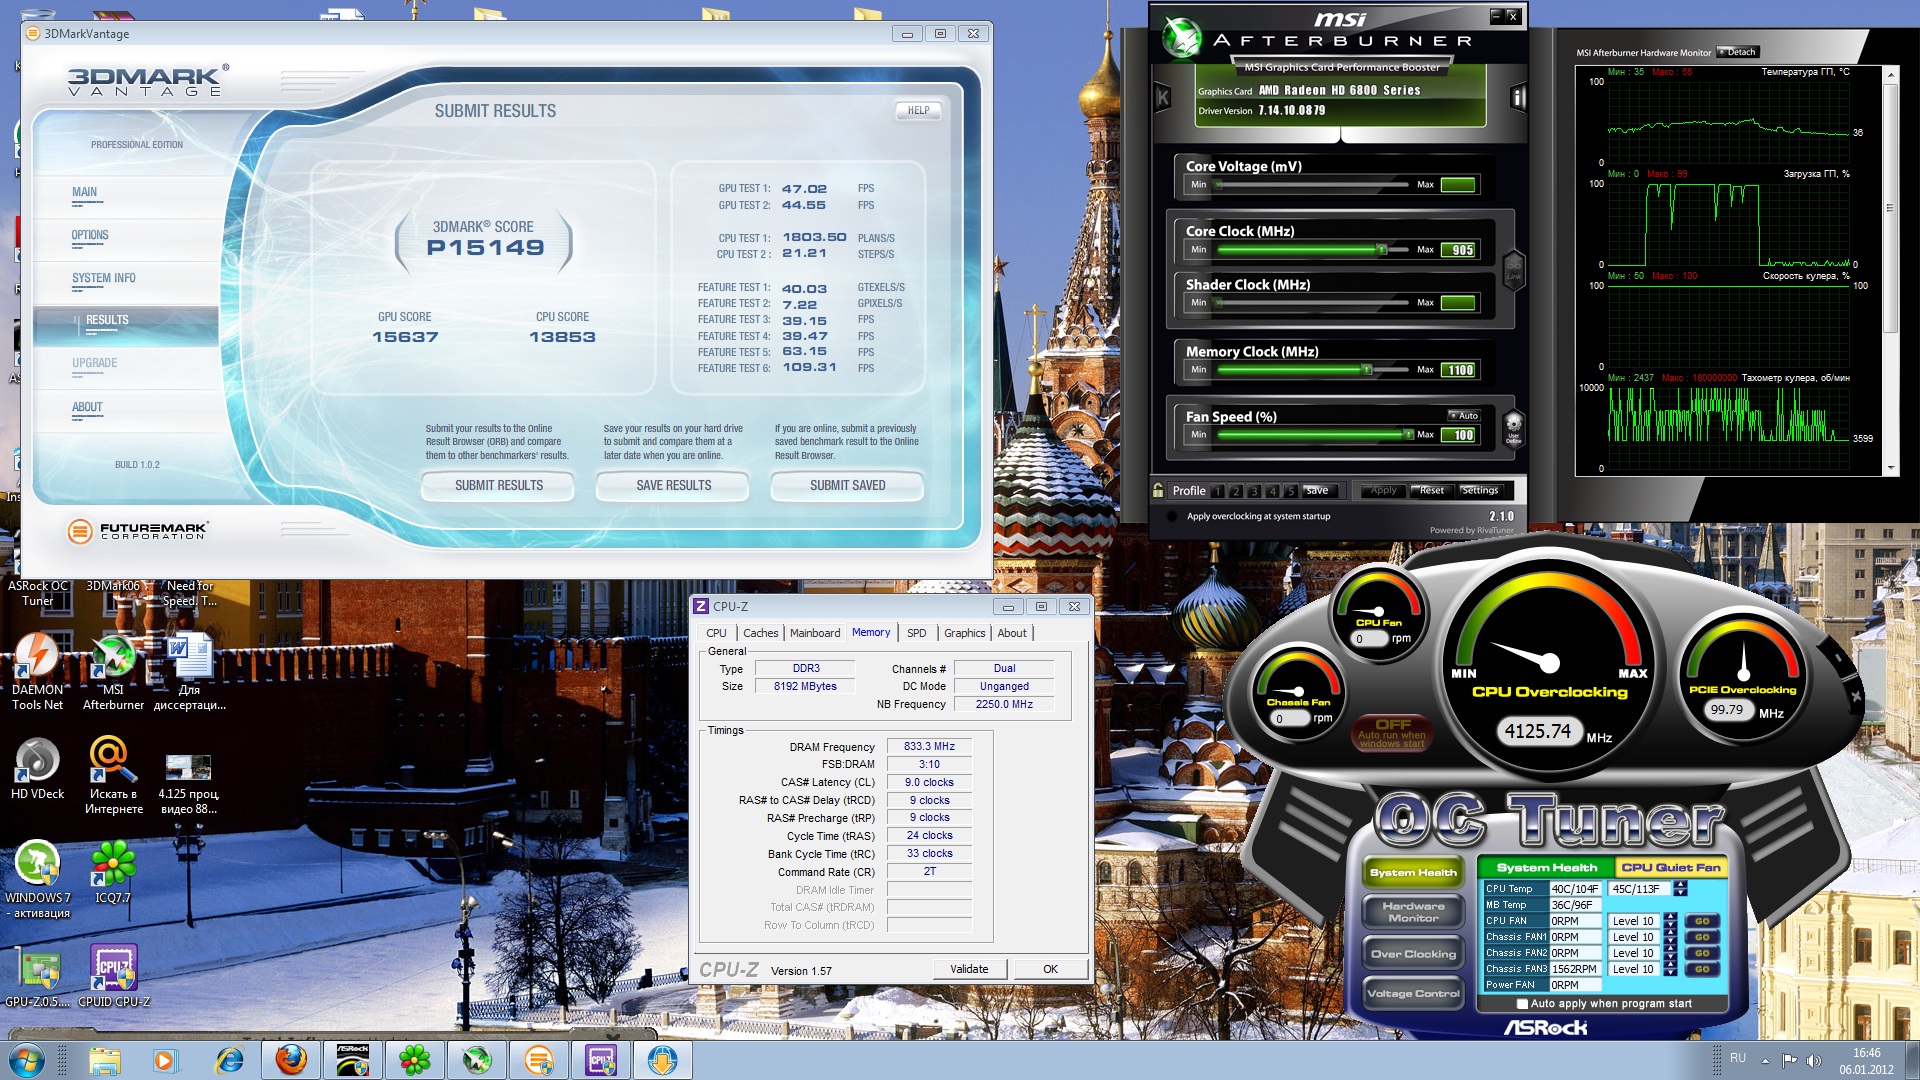Click Fan Speed slider handle in Afterburner
Viewport: 1920px width, 1080px height.
click(x=1408, y=435)
